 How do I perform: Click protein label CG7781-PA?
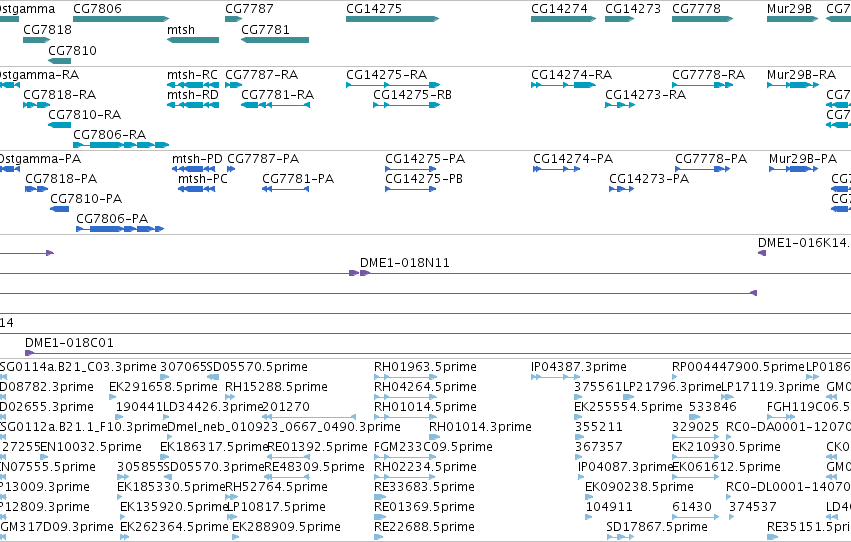(298, 179)
